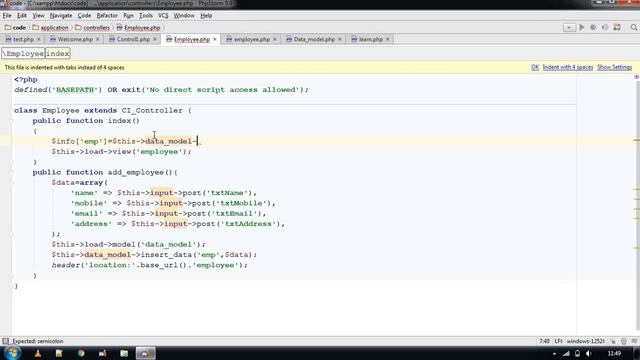Close the Welcome.php tab
This screenshot has height=360, width=640.
coord(98,39)
